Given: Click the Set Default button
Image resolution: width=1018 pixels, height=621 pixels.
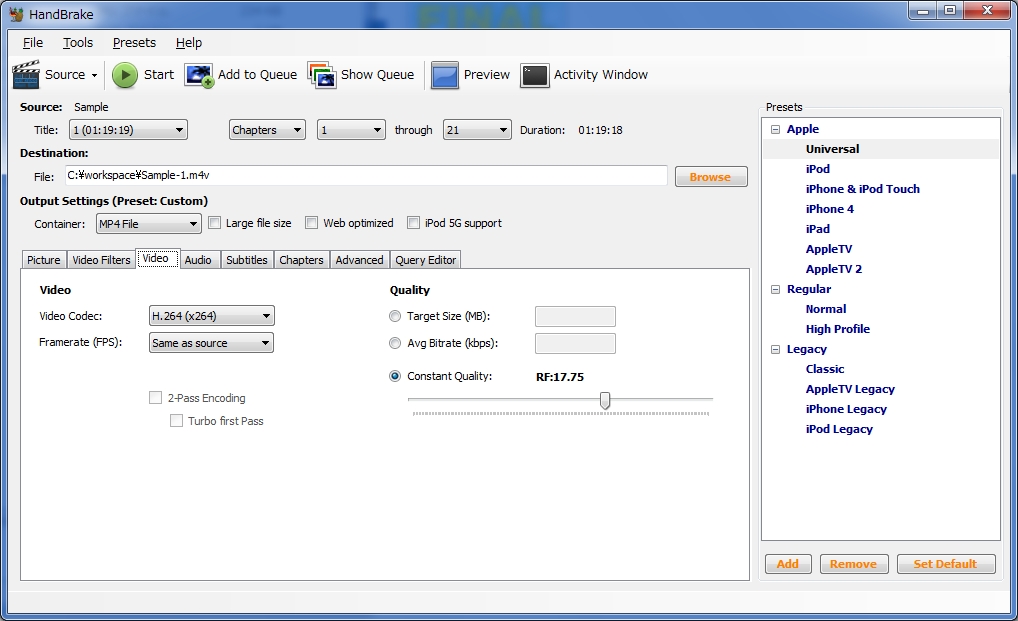Looking at the screenshot, I should (946, 564).
